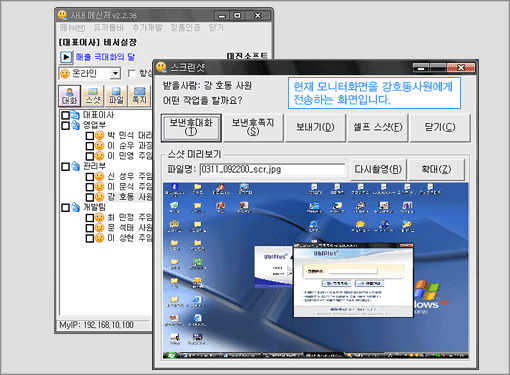
Task: Click the smiley icon next to 강 호동
Action: (99, 197)
